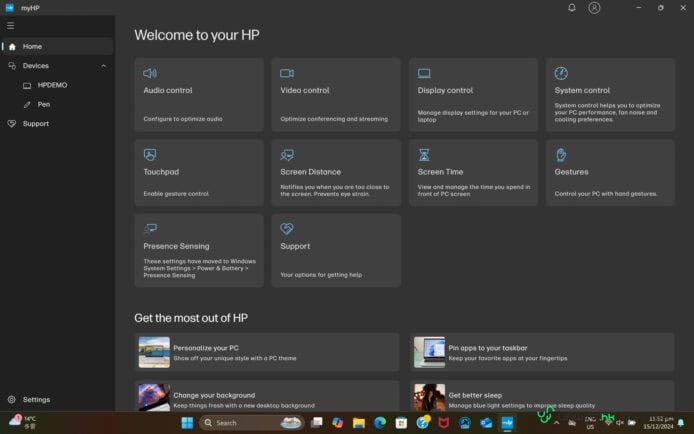Click the Settings gear icon in sidebar
694x434 pixels.
point(12,399)
